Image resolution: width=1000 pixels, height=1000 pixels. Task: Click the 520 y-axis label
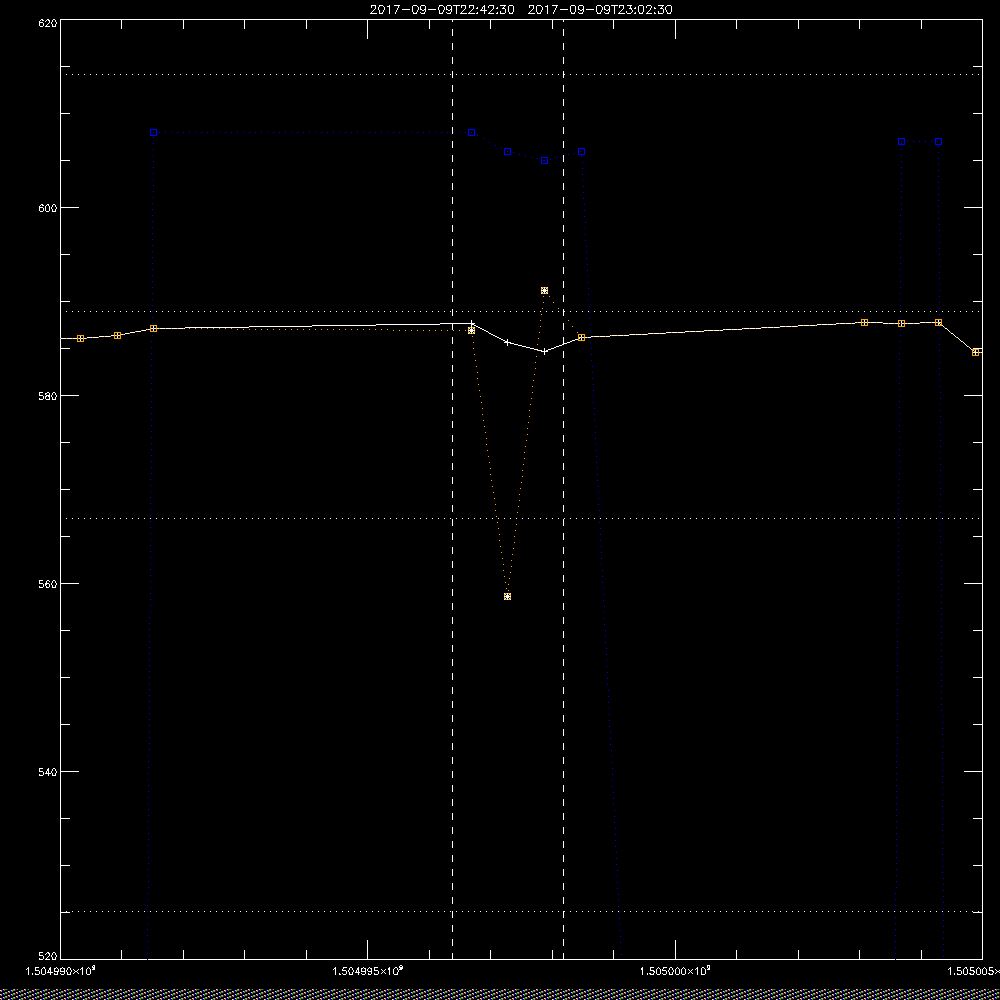(x=49, y=956)
